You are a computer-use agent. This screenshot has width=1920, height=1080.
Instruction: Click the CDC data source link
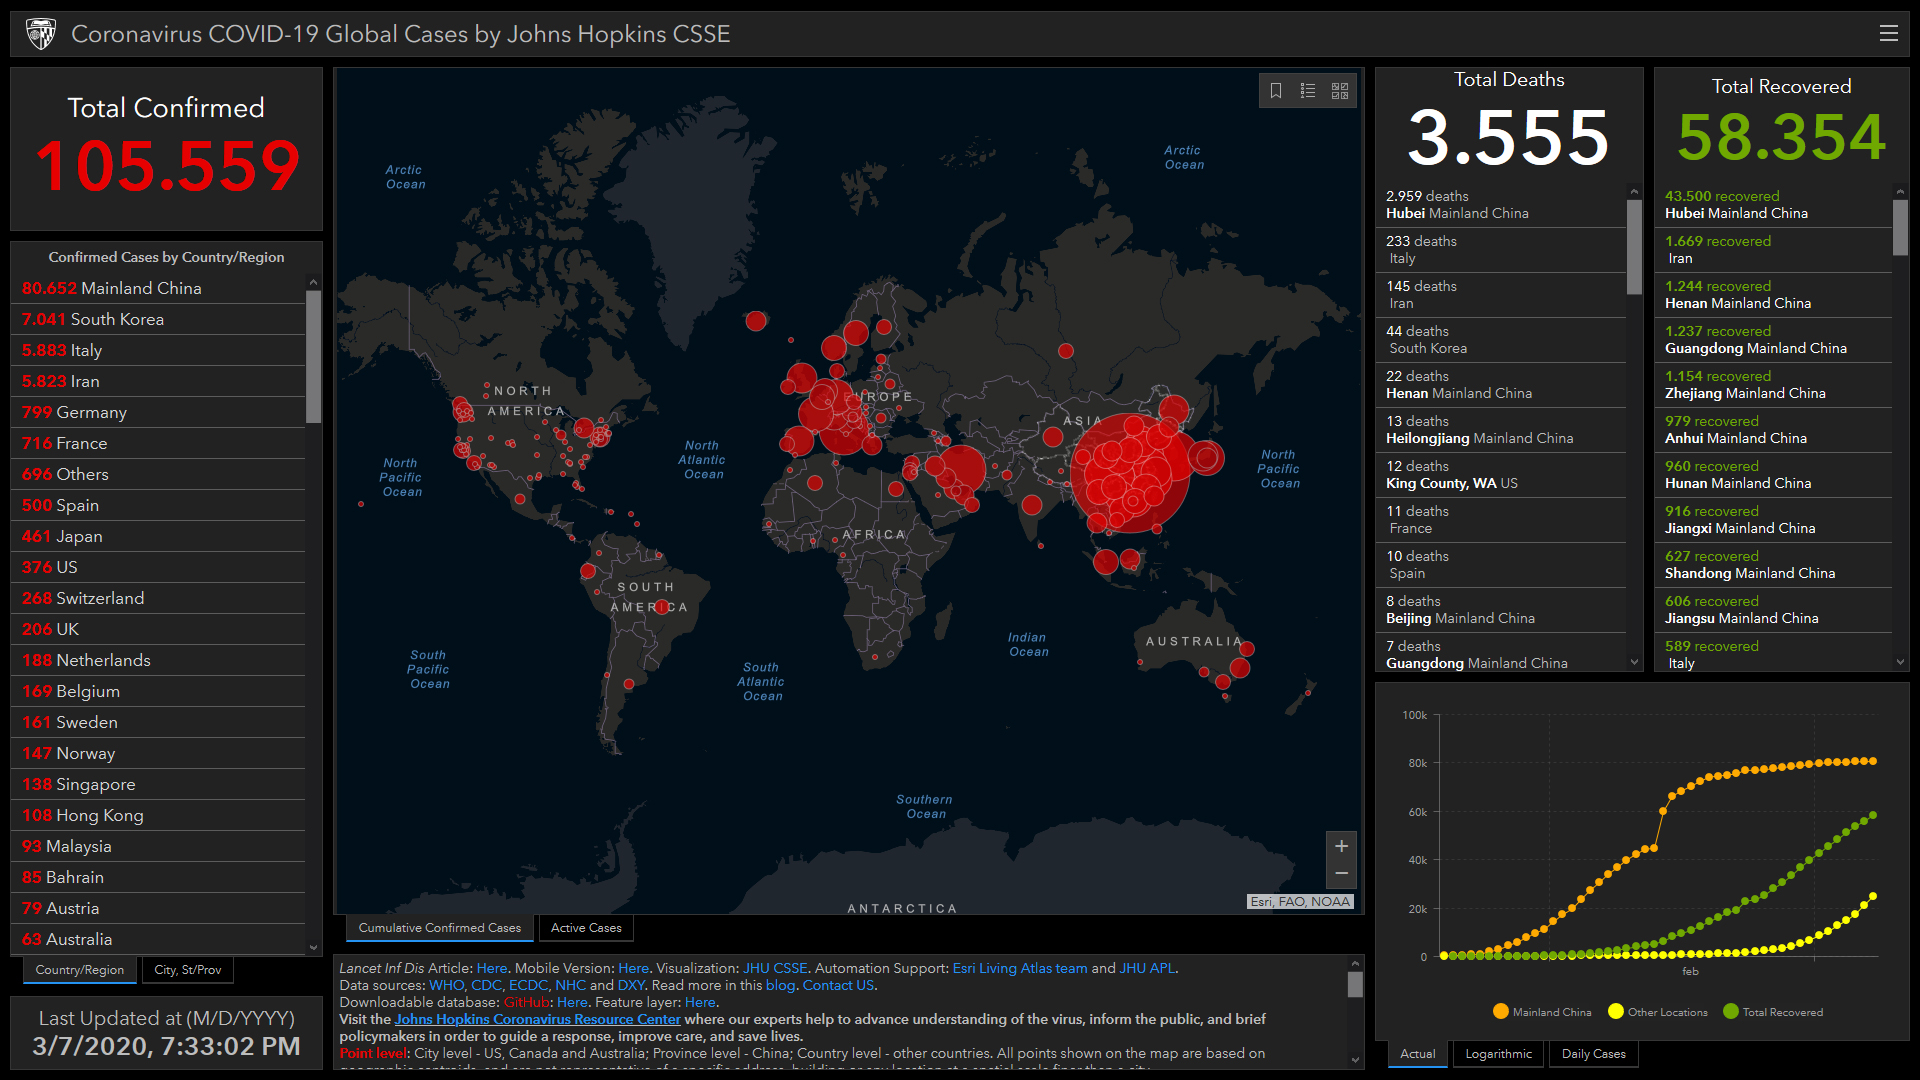pos(486,985)
